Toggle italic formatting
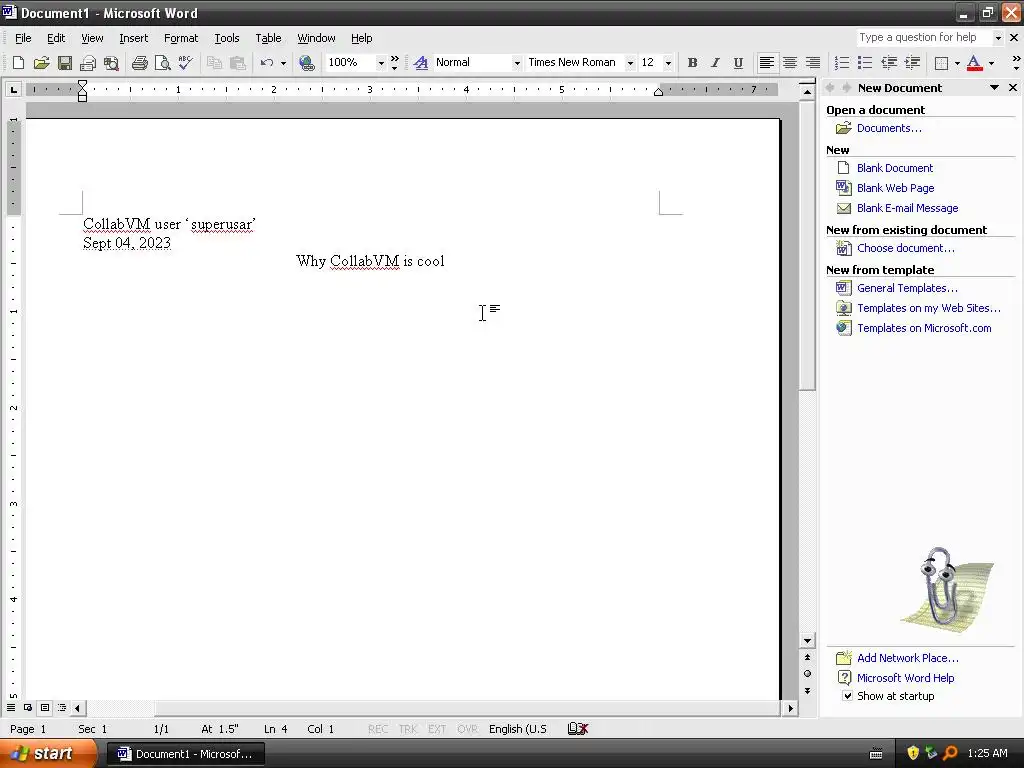The width and height of the screenshot is (1024, 768). [715, 63]
